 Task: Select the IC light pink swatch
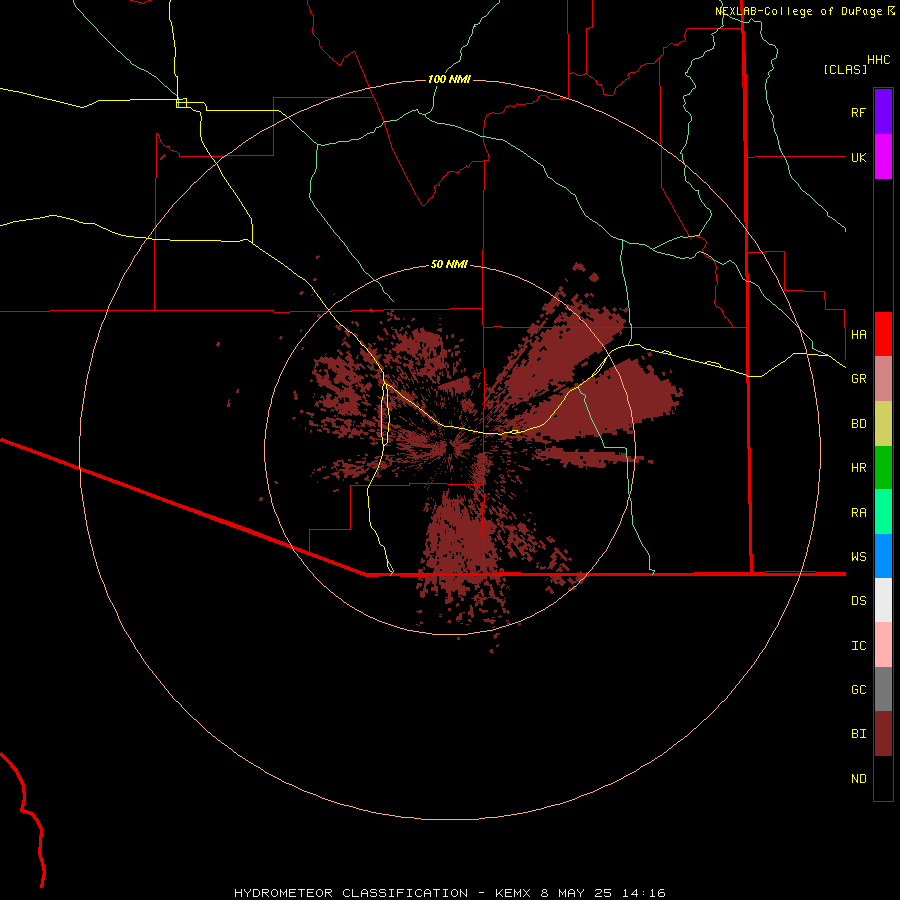(883, 645)
